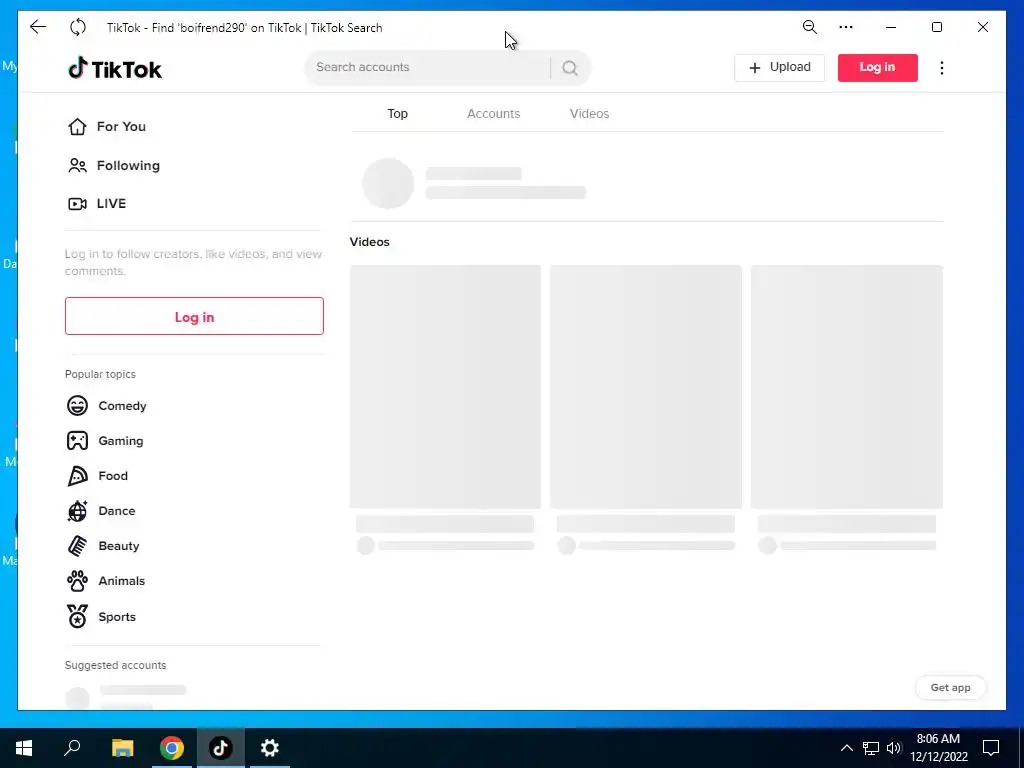
Task: Click the Suggested accounts heading
Action: tap(116, 665)
